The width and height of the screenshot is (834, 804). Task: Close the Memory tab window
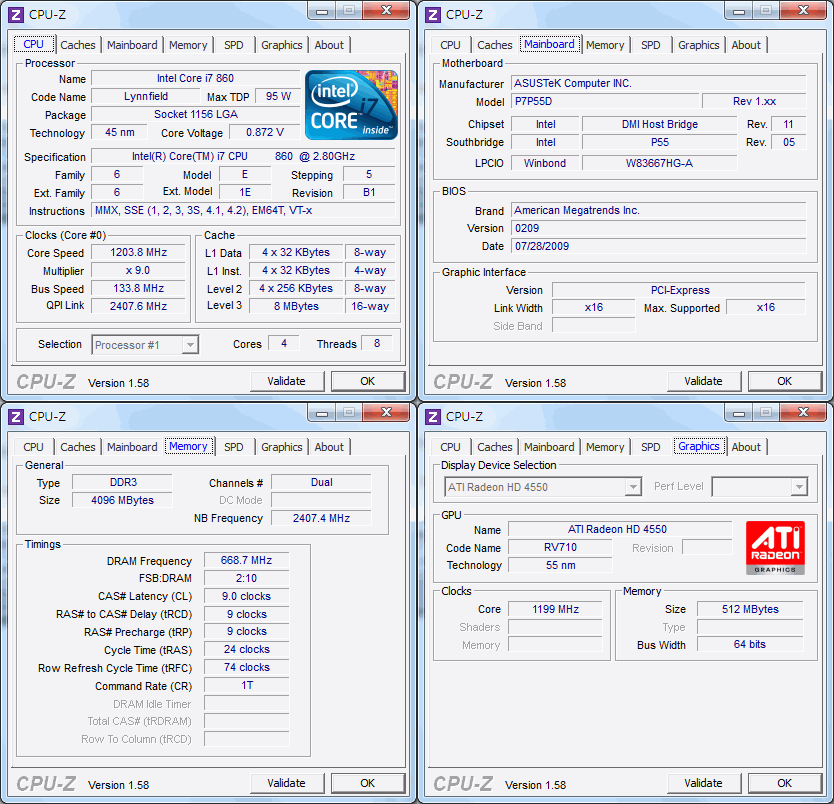click(386, 413)
